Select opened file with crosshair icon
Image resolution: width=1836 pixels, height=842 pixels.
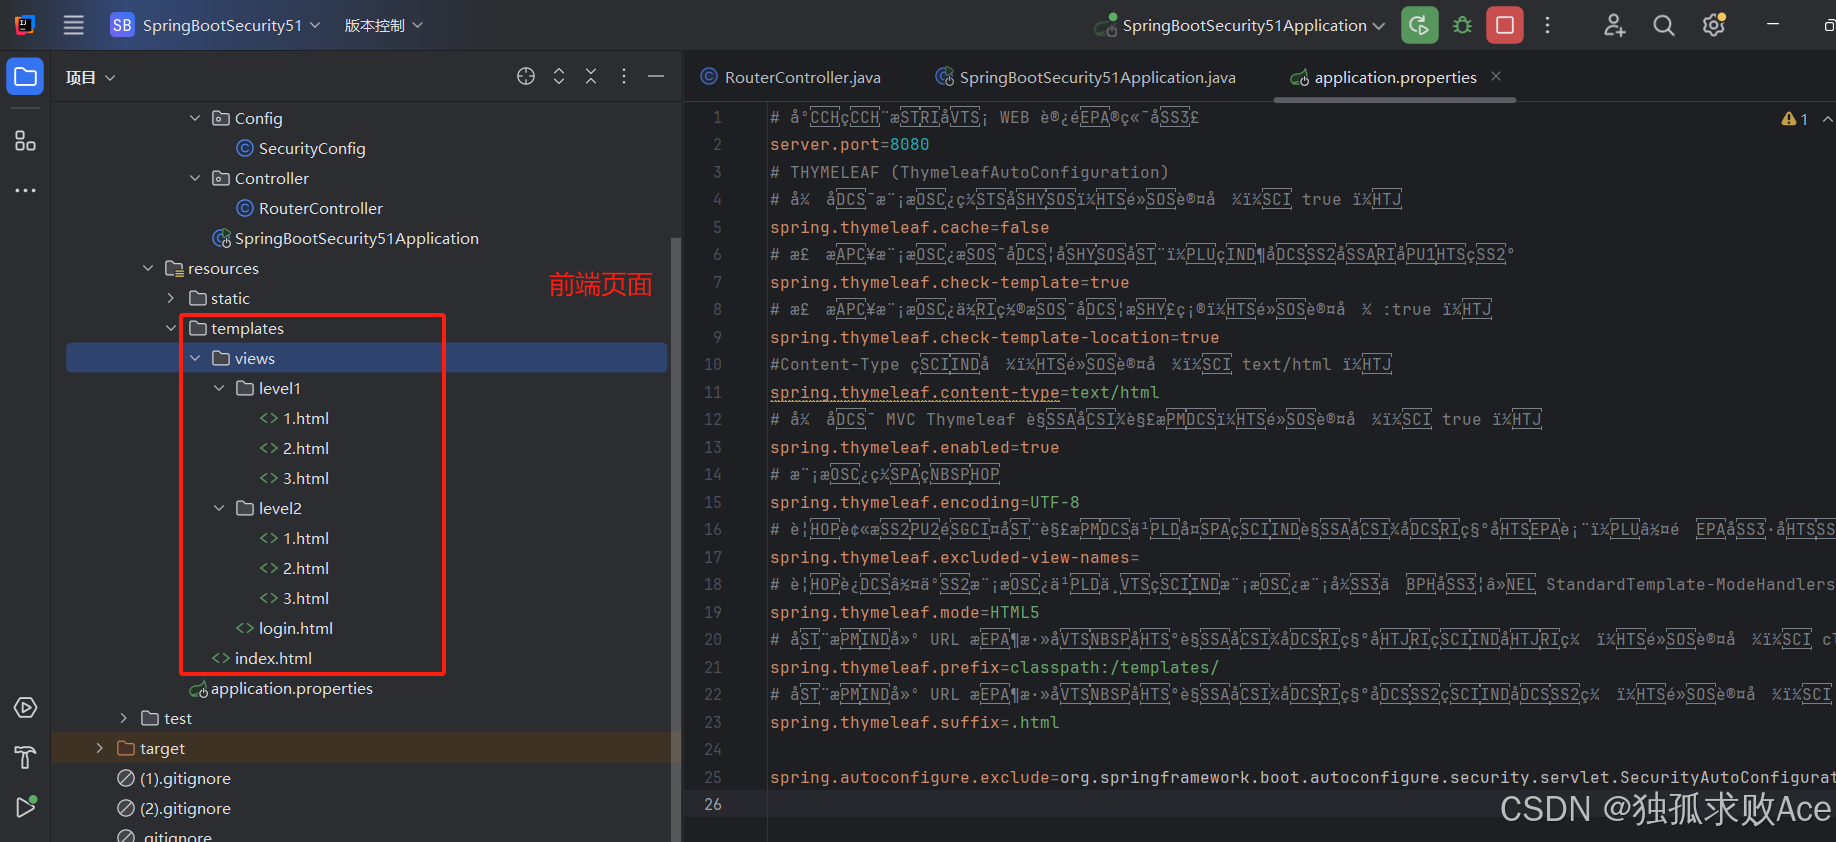click(526, 77)
